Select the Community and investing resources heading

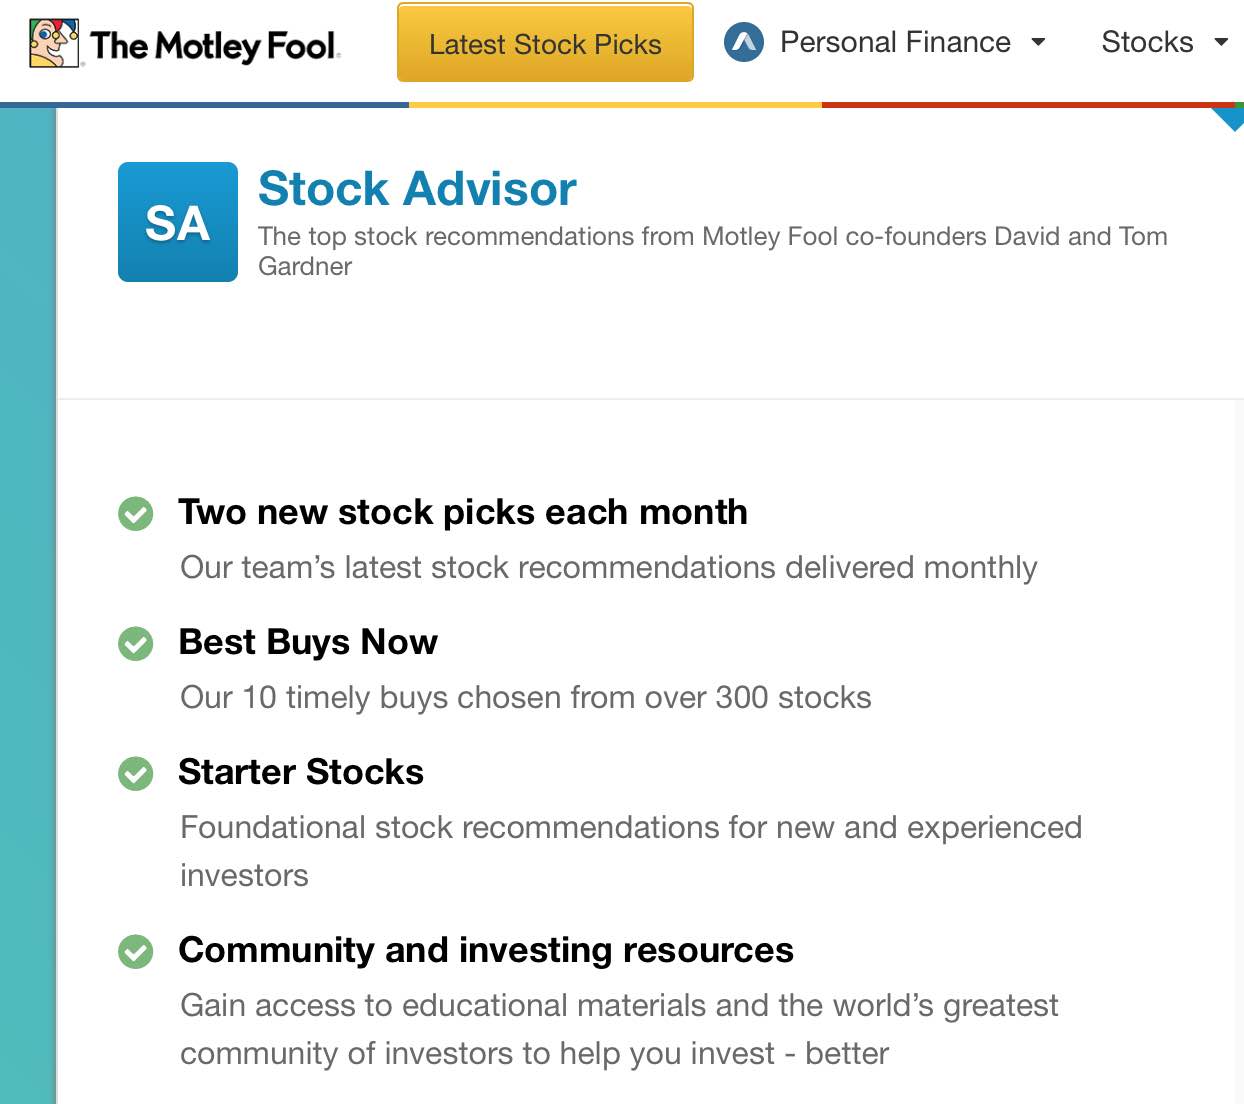(486, 950)
